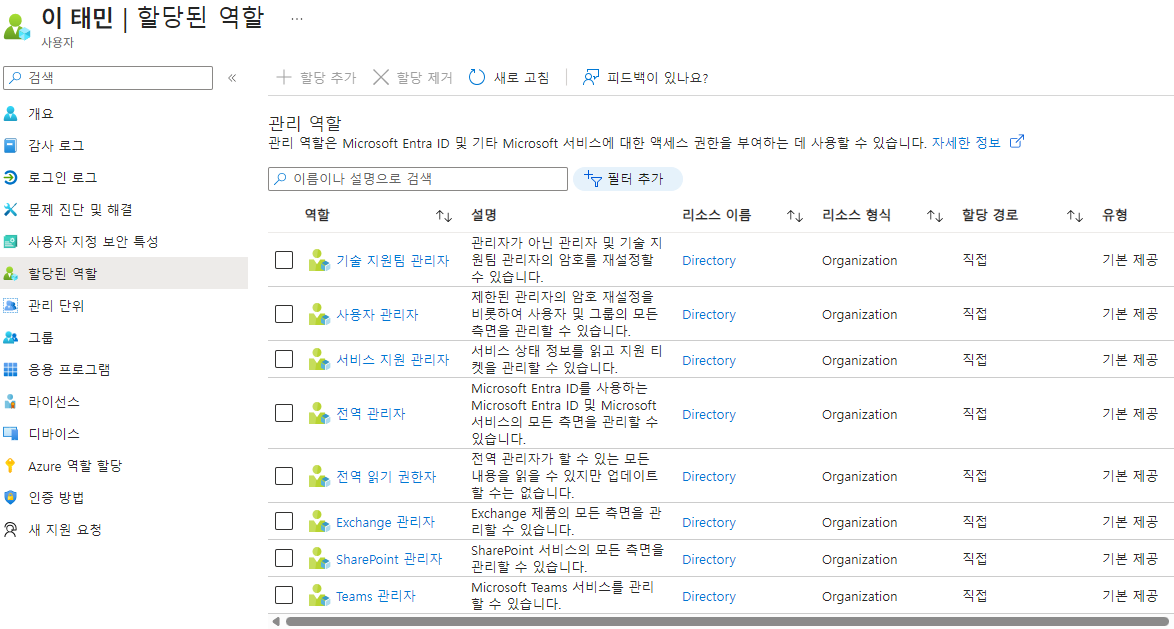This screenshot has height=629, width=1174.
Task: Click the 유형 column header
Action: [1114, 216]
